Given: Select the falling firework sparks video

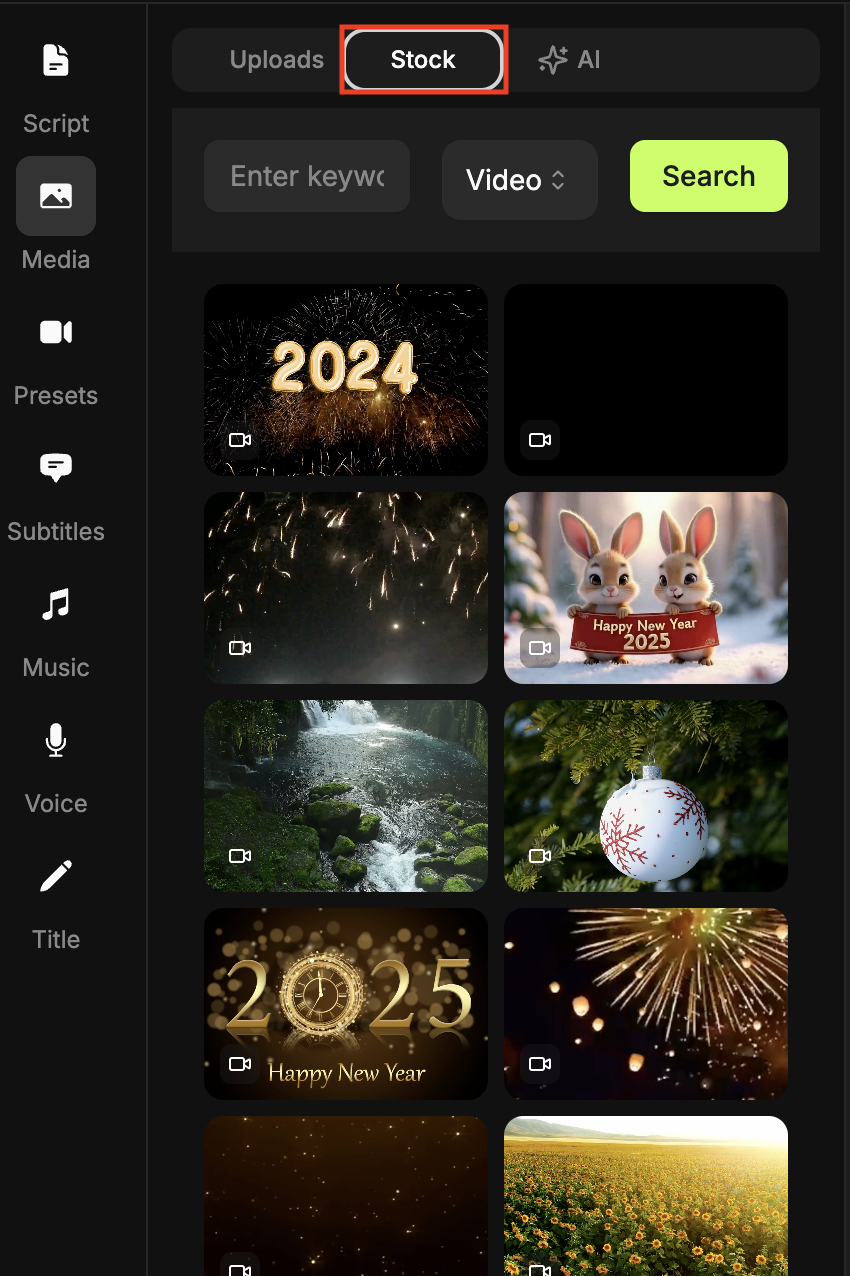Looking at the screenshot, I should [x=346, y=588].
